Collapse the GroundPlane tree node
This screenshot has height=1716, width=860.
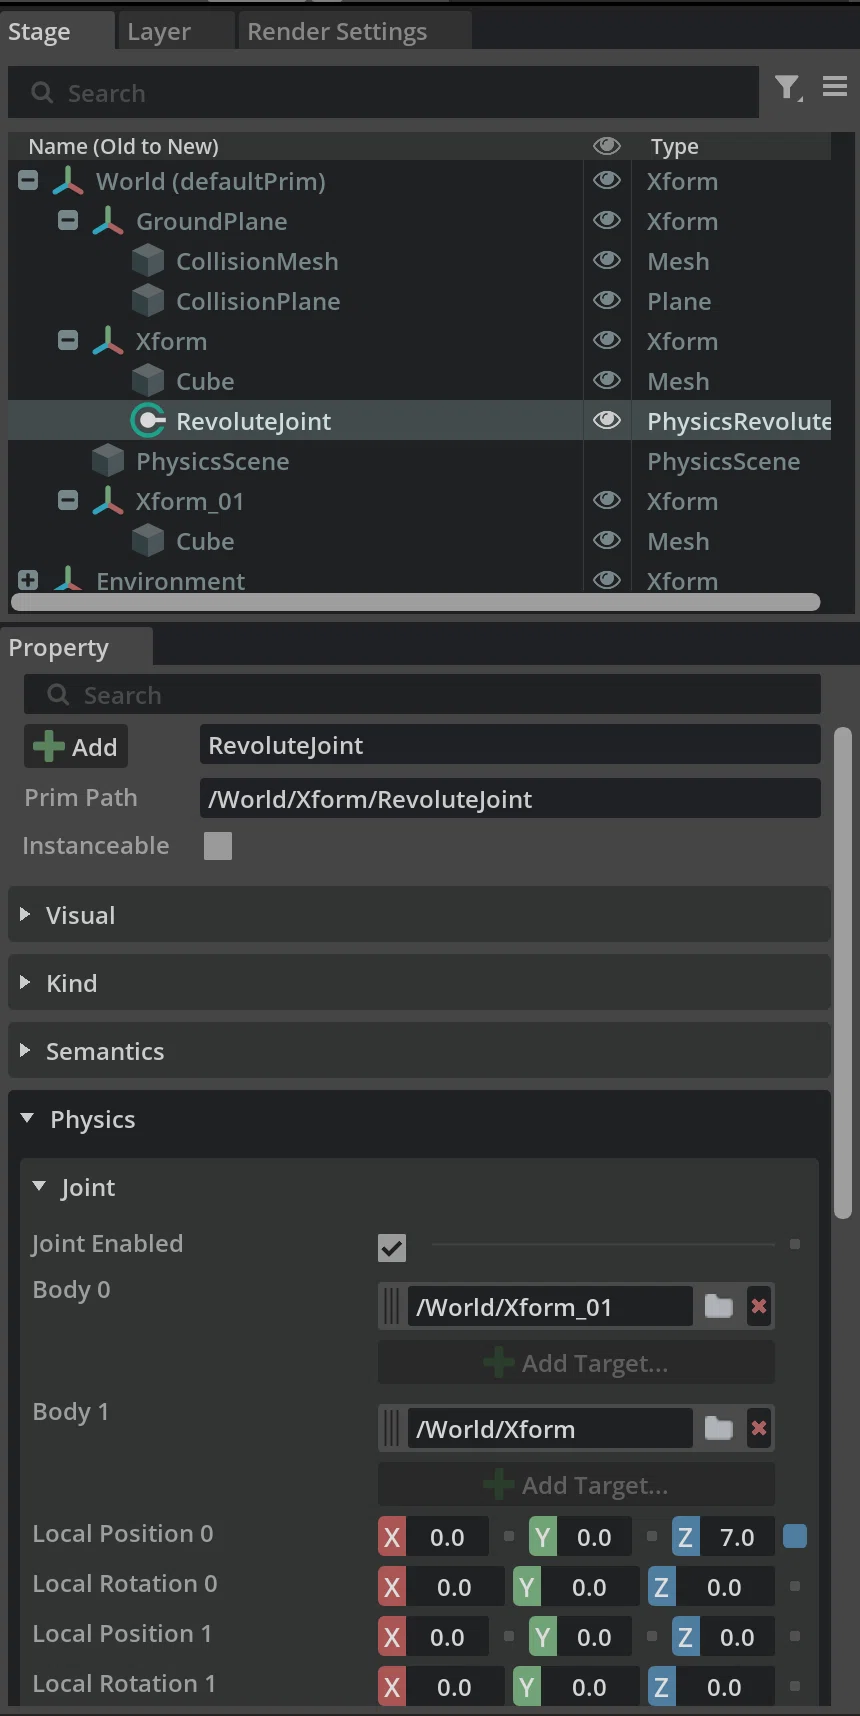[x=68, y=220]
